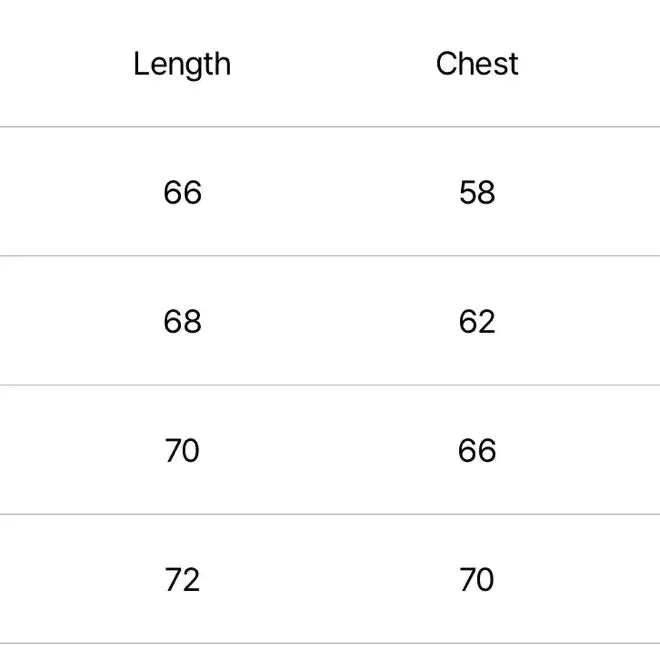The image size is (660, 660).
Task: Click the 70 in the Chest column
Action: 477,579
